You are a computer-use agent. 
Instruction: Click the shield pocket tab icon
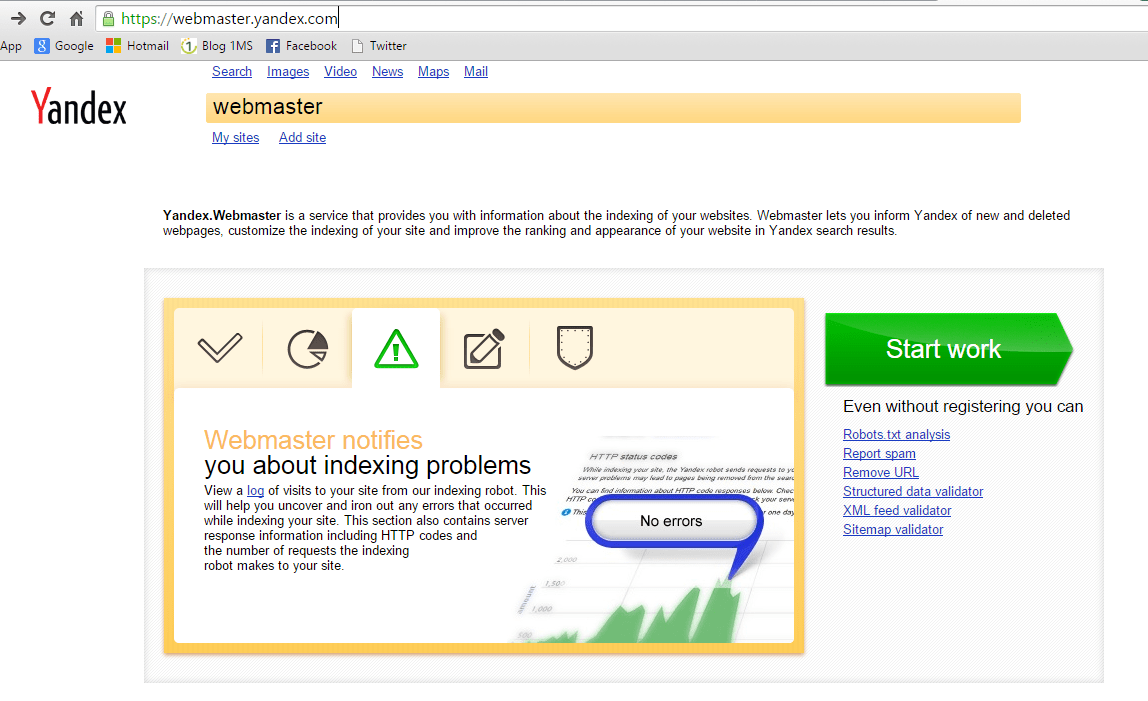pos(575,348)
